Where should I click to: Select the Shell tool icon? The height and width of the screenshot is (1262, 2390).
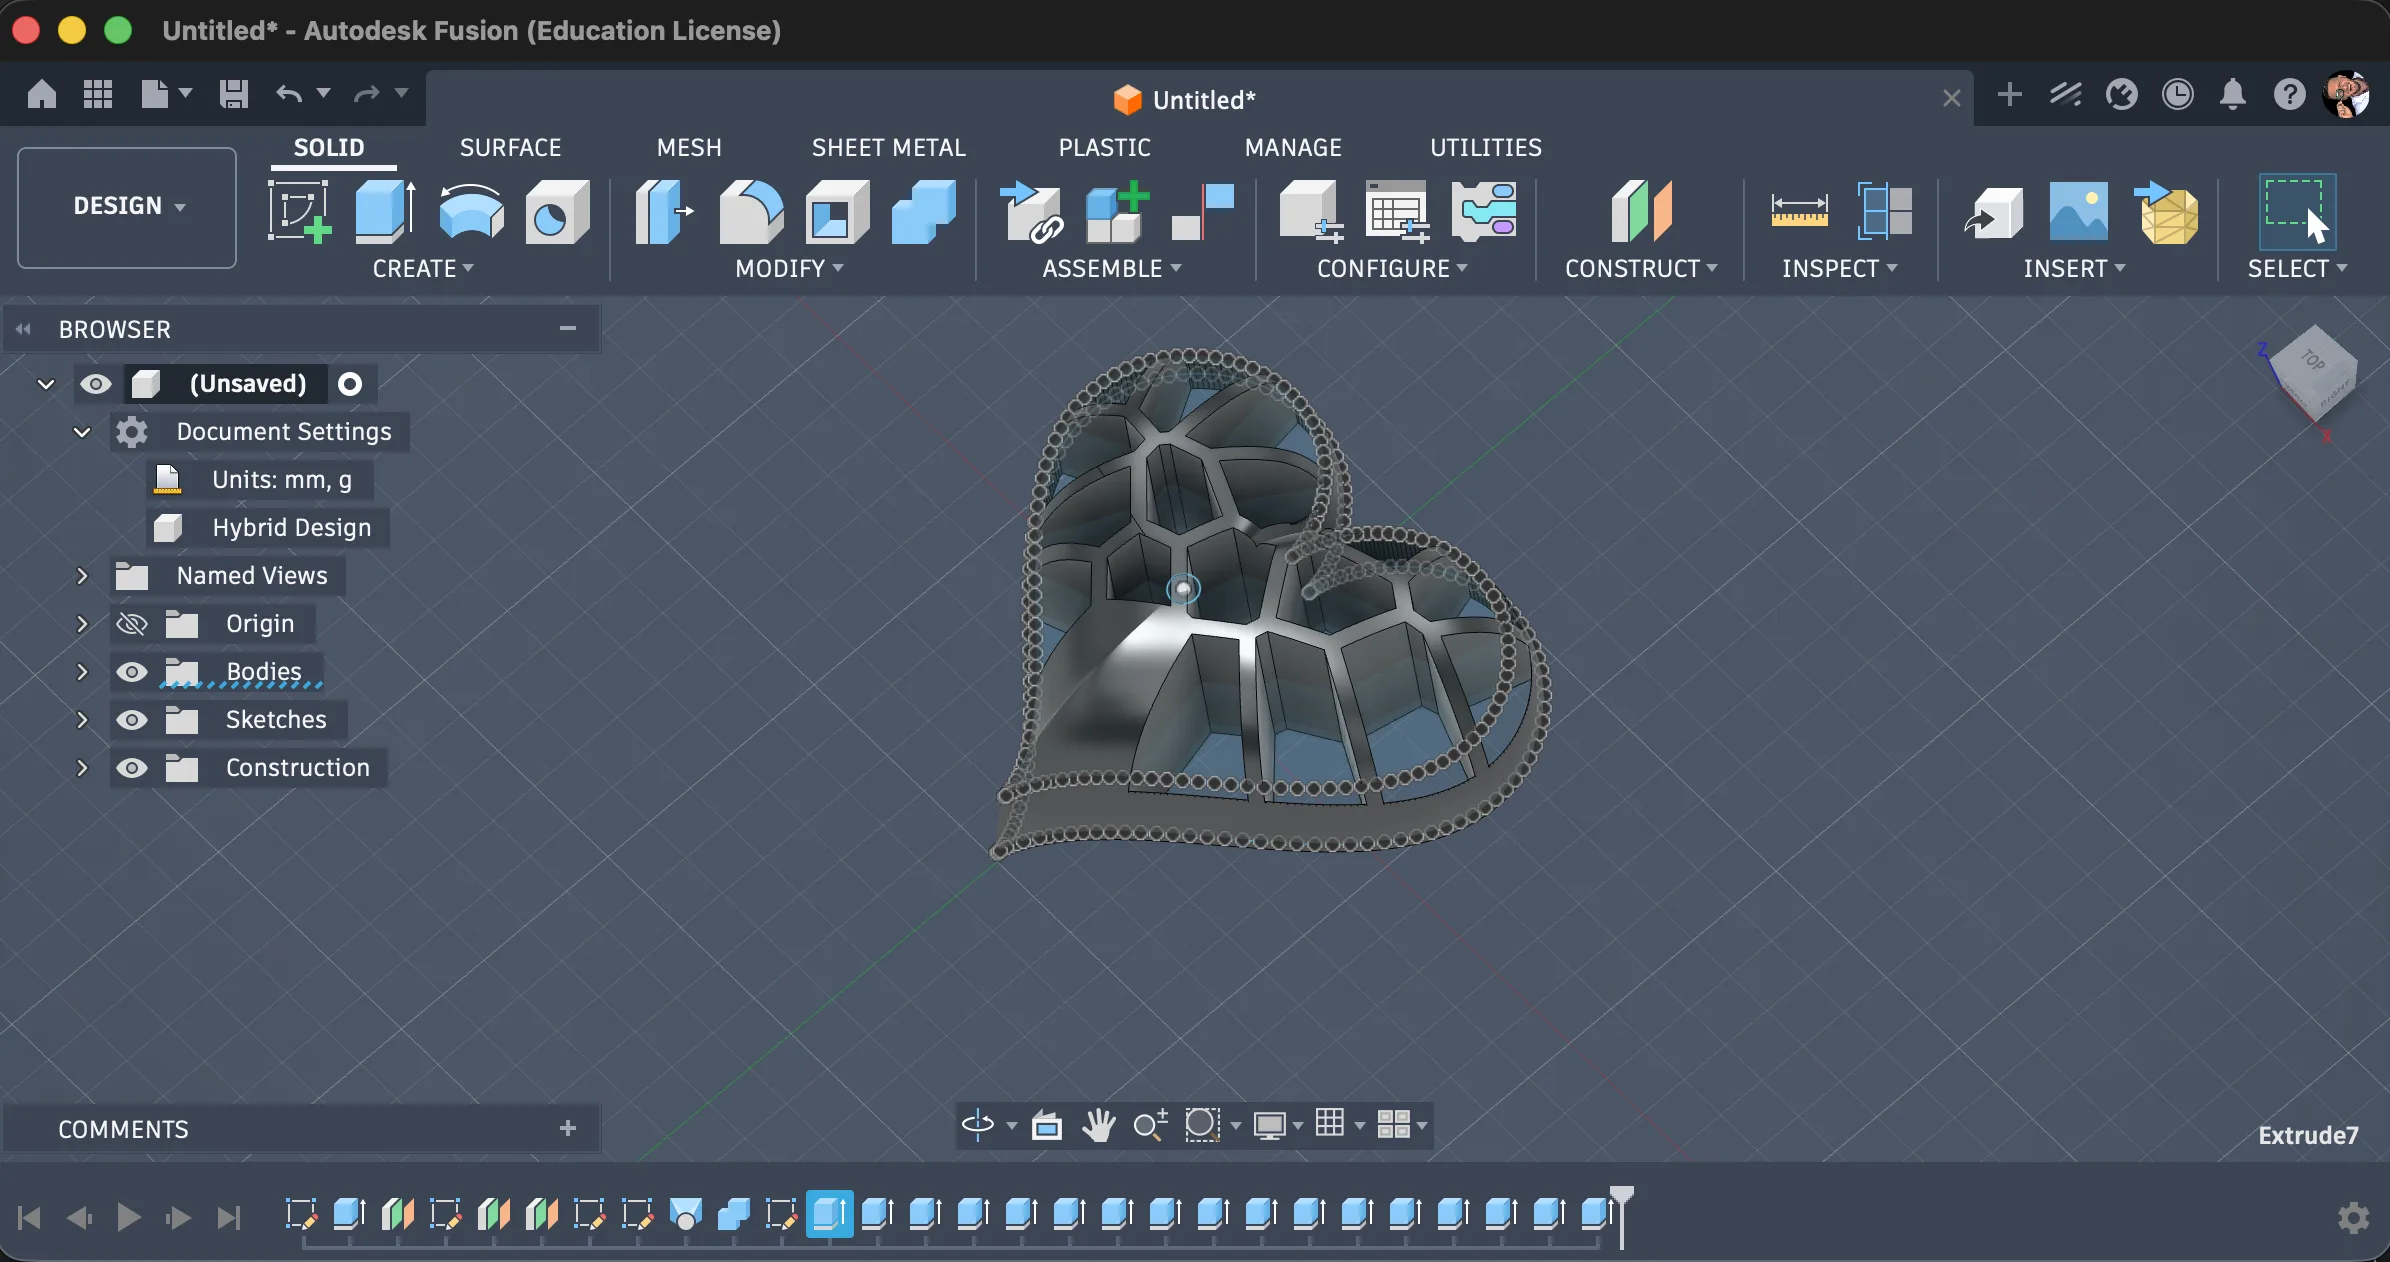click(x=837, y=211)
